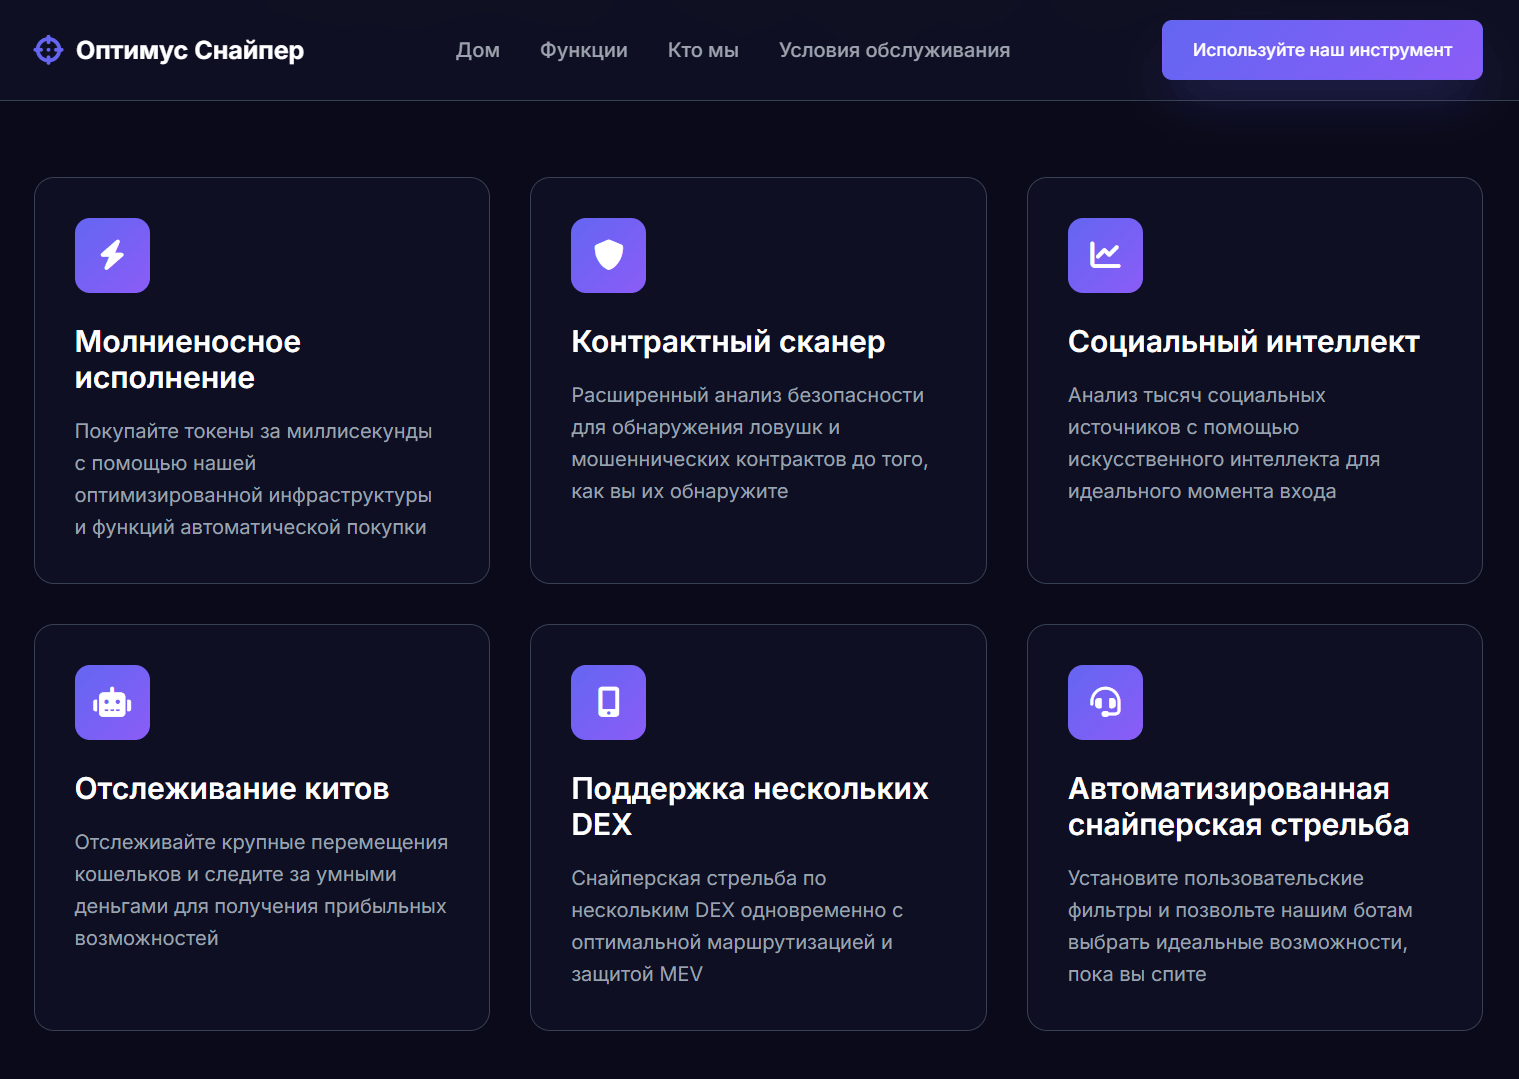
Task: Select the Отслеживание китов card title
Action: (232, 789)
